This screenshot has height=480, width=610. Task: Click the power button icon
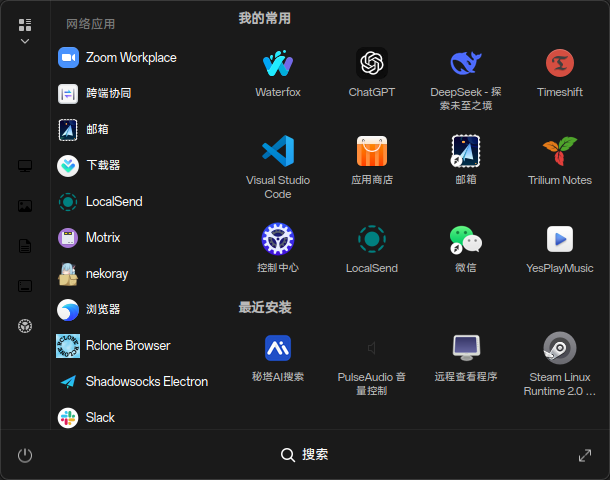click(25, 455)
